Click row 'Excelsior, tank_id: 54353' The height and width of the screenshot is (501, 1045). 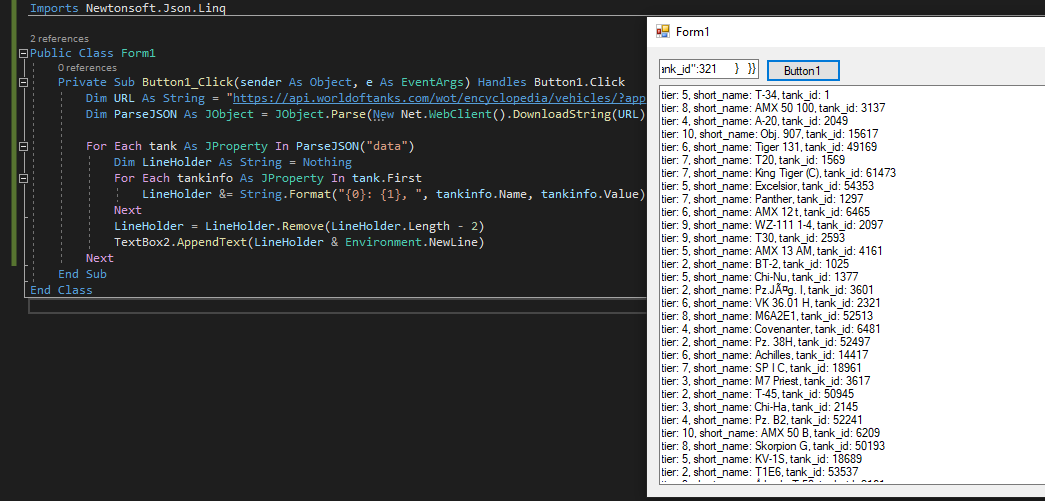[x=767, y=186]
